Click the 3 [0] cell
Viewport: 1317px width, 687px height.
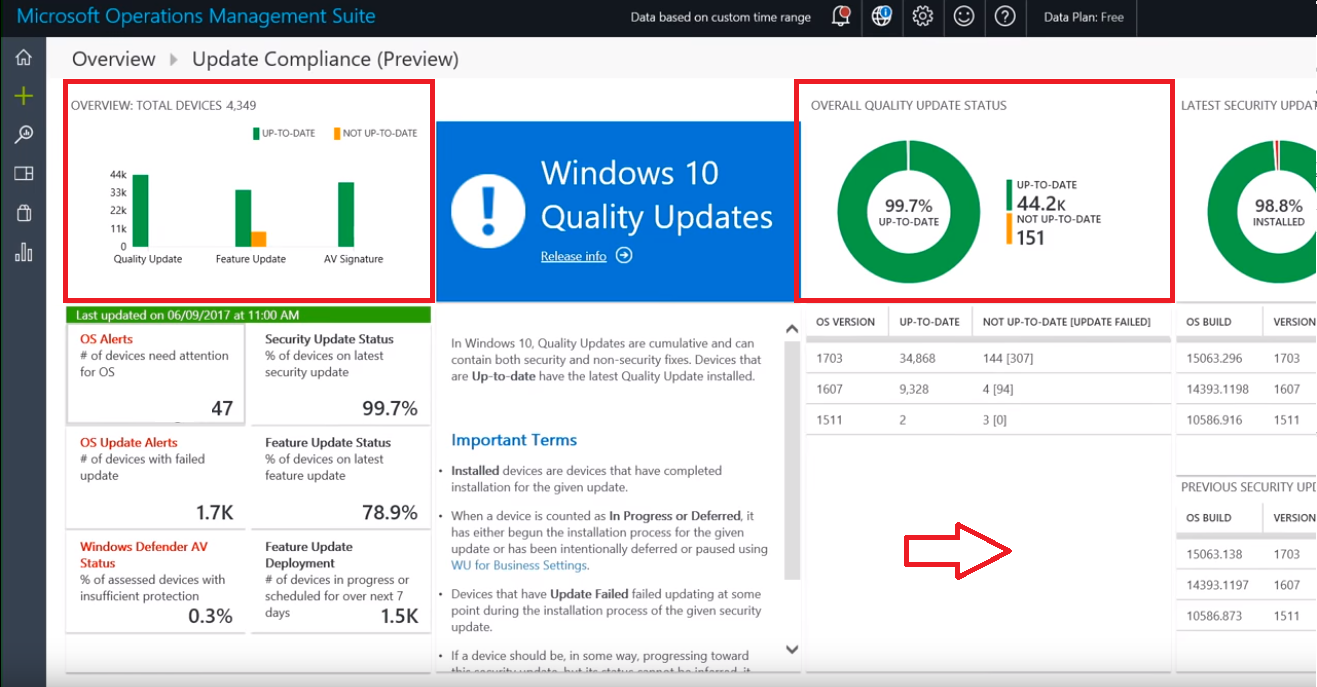point(995,420)
